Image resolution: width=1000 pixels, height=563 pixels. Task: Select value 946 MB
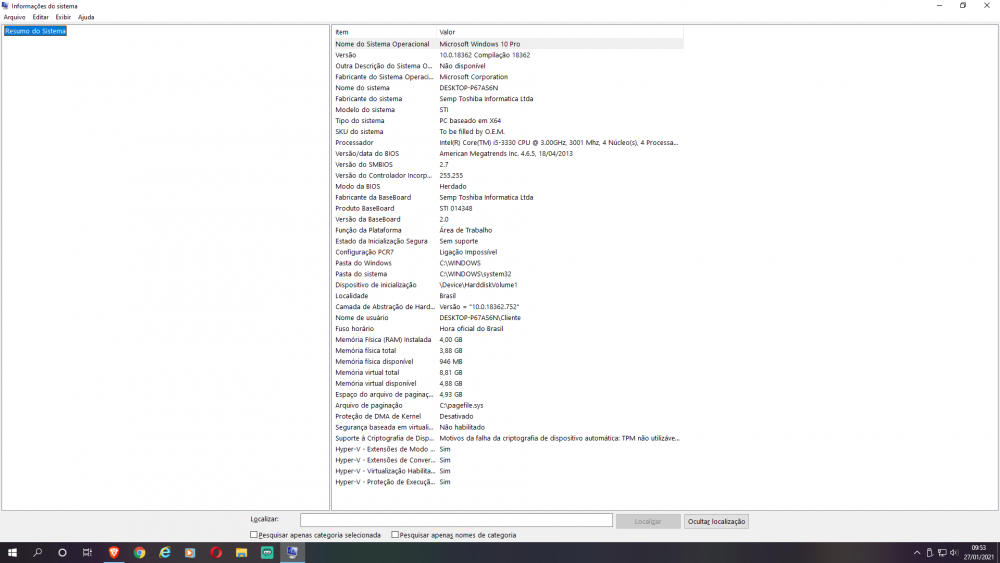[451, 362]
